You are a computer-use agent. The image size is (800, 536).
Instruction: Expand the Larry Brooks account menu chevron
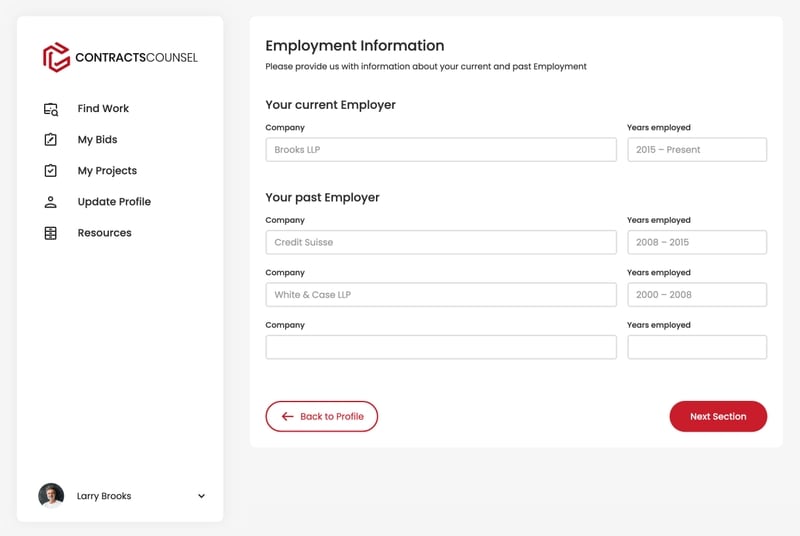[201, 496]
